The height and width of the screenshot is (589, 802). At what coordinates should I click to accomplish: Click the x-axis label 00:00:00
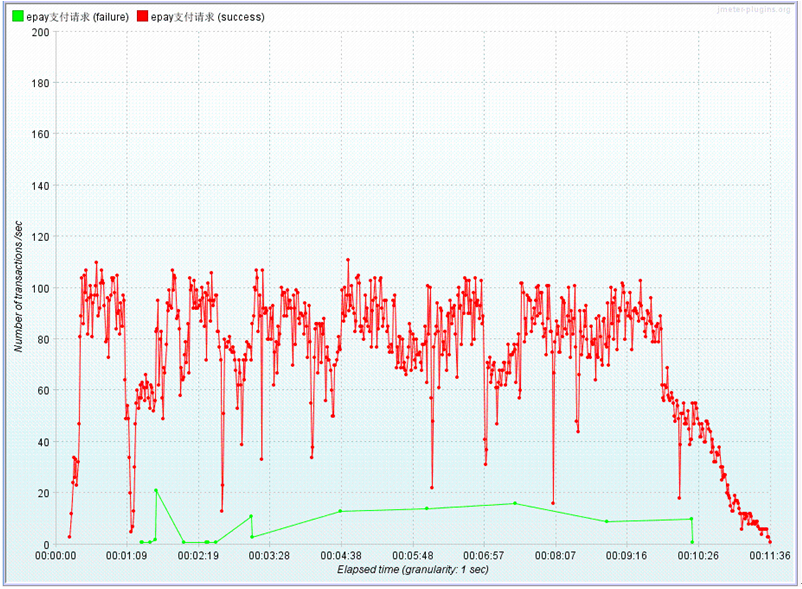(55, 556)
